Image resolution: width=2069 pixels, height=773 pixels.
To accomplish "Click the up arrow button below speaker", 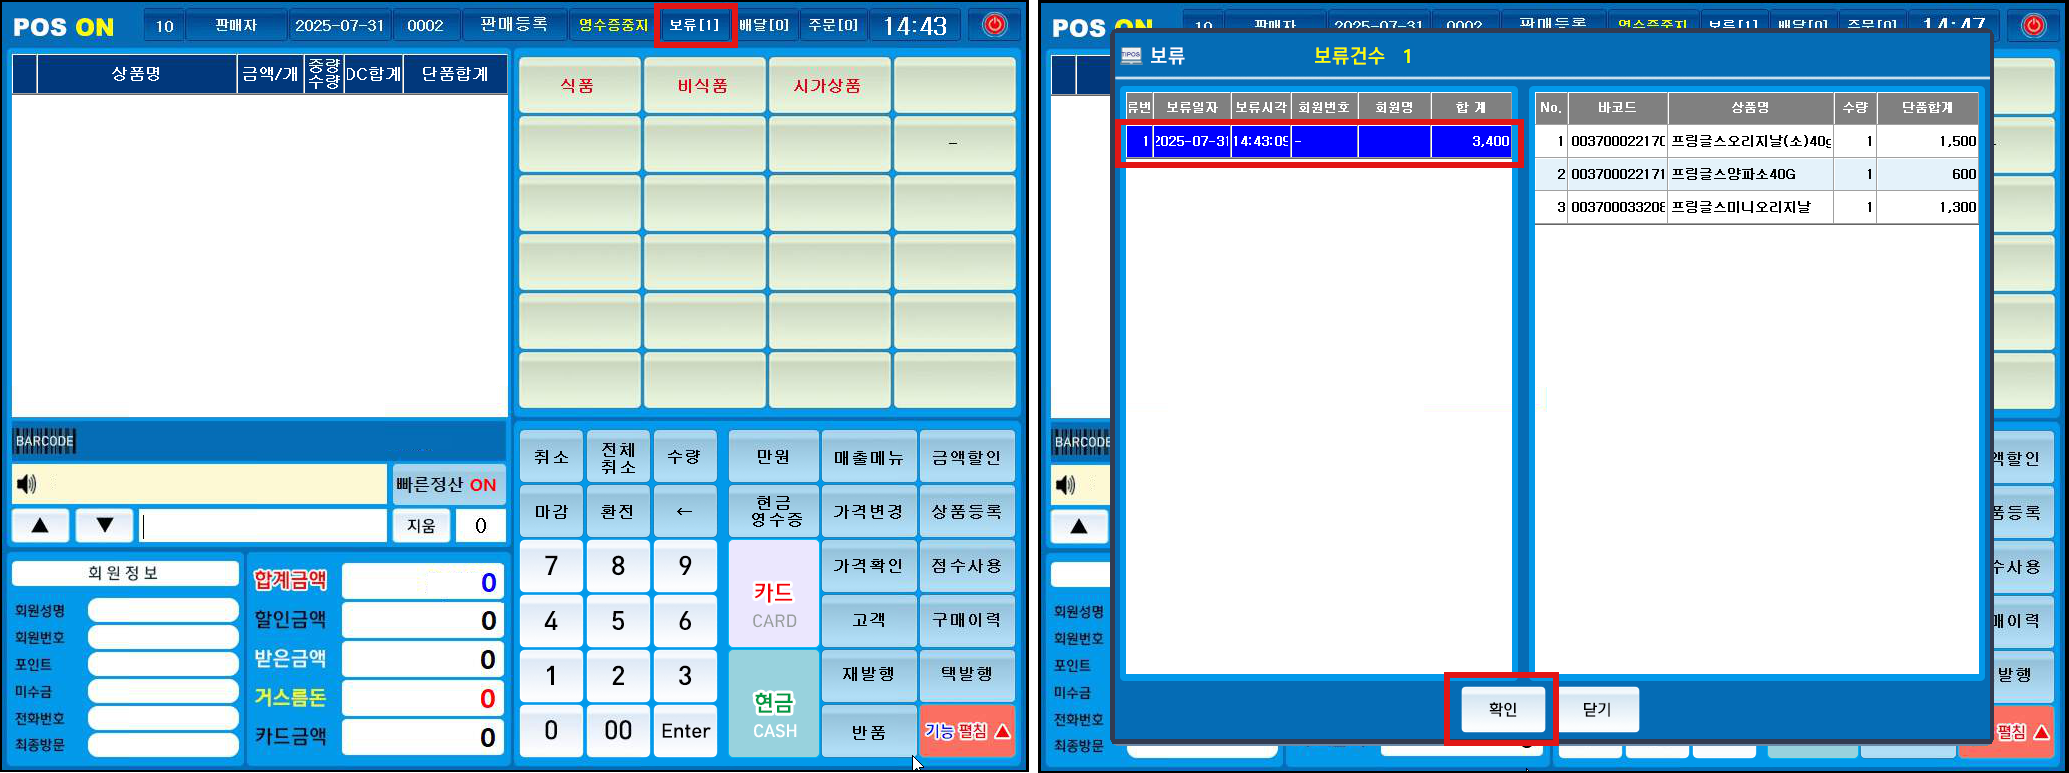I will 40,525.
